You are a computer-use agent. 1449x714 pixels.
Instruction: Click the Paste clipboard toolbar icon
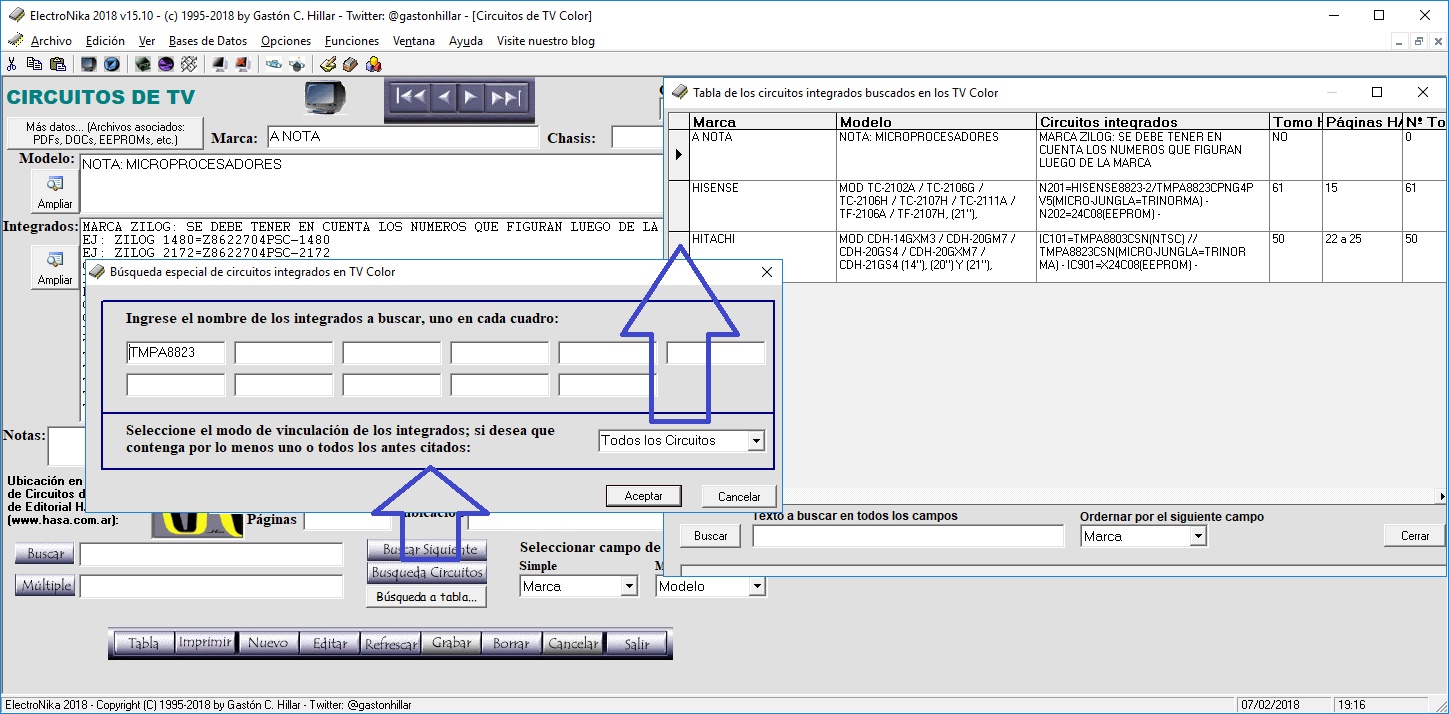57,64
